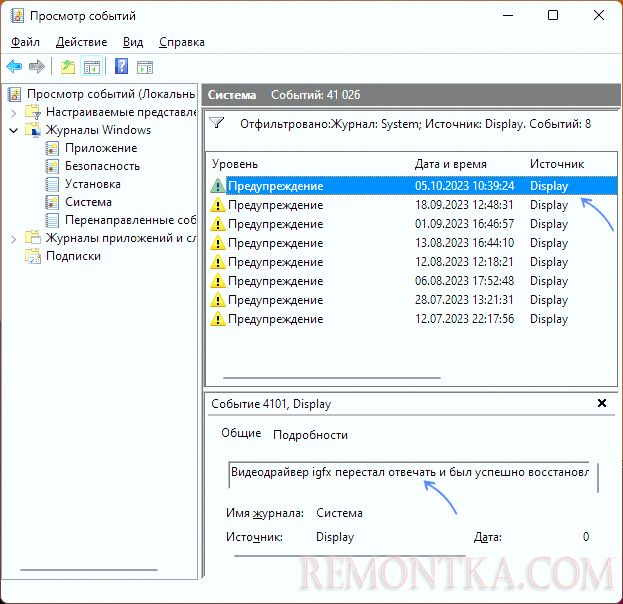Select event dated 12.07.2023 22:17:56
Screen dimensions: 623x604
[x=411, y=319]
